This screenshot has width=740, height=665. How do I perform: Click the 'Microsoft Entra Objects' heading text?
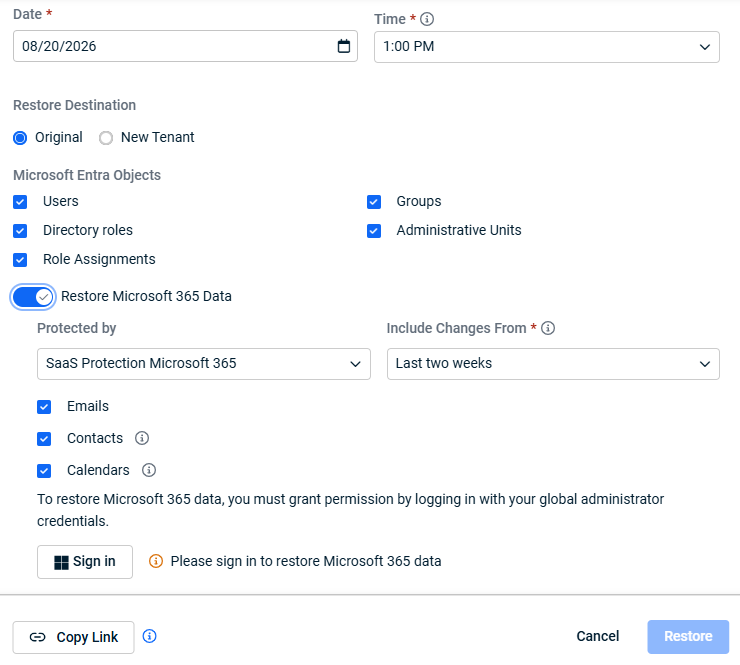[87, 175]
